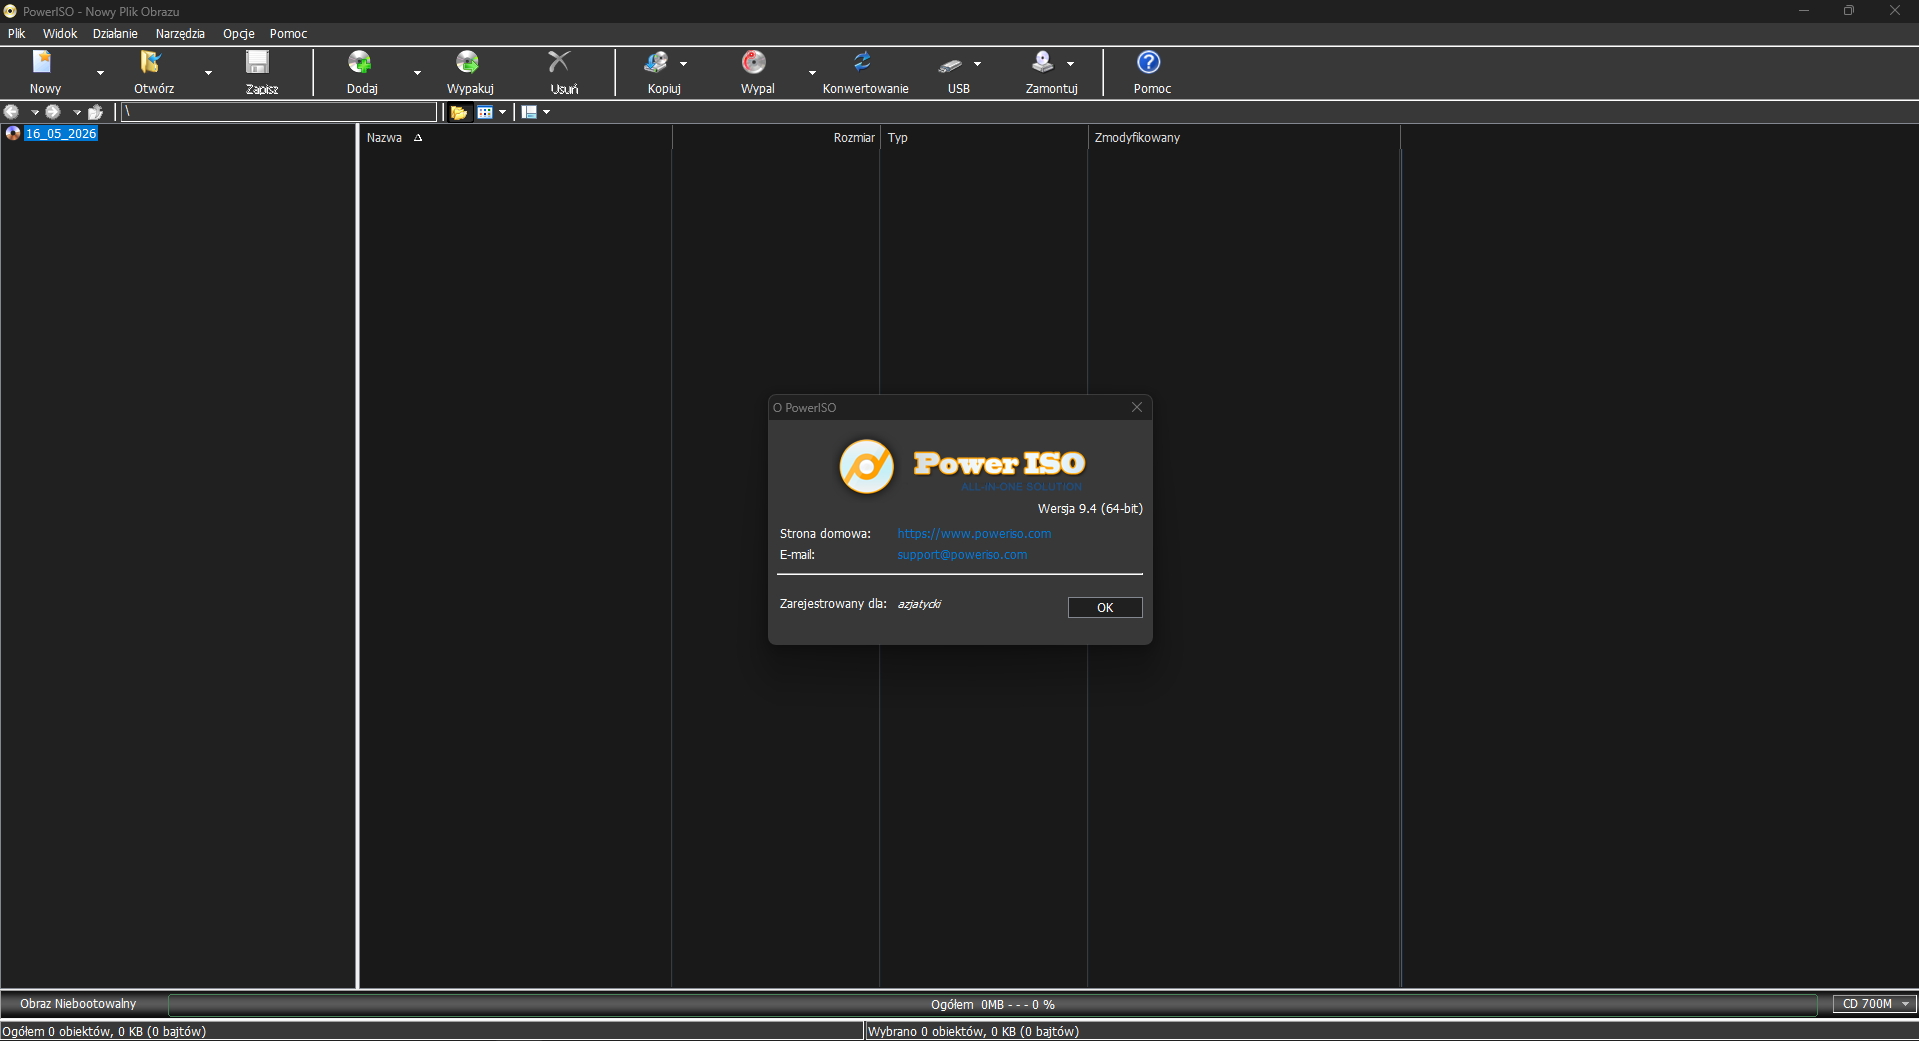Toggle the folder tree pane
Screen dimensions: 1919x1041
pos(459,112)
